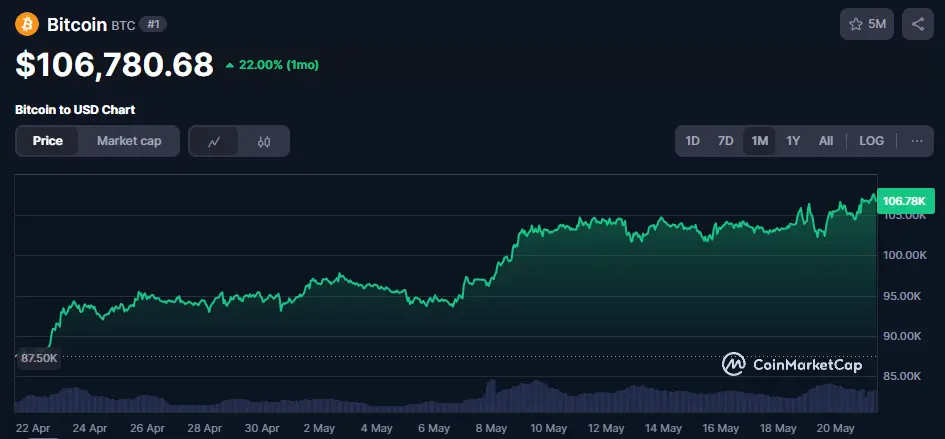
Task: Click the 6 May date label
Action: [x=434, y=428]
